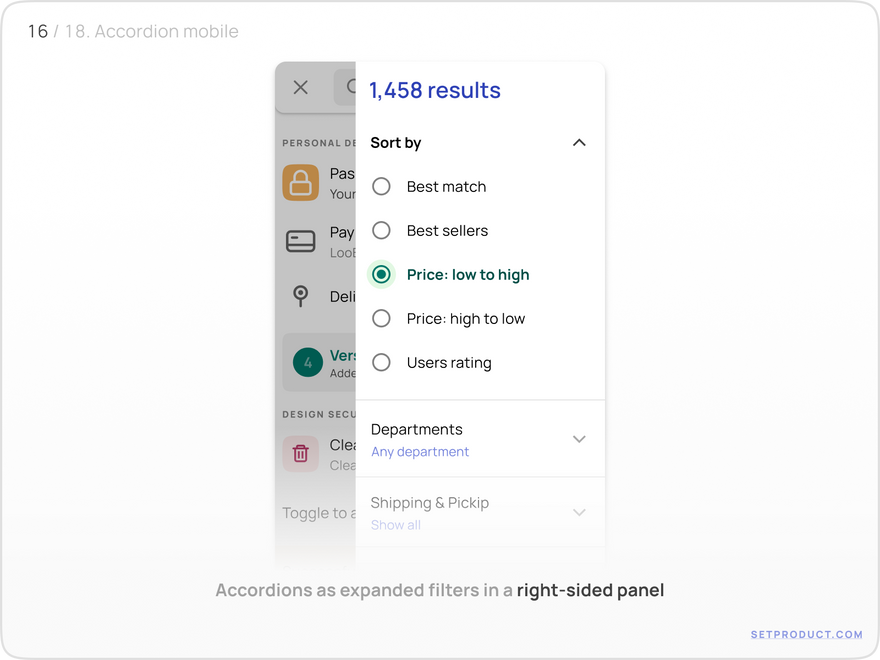
Task: Expand Shipping & Pickup section chevron
Action: click(579, 512)
